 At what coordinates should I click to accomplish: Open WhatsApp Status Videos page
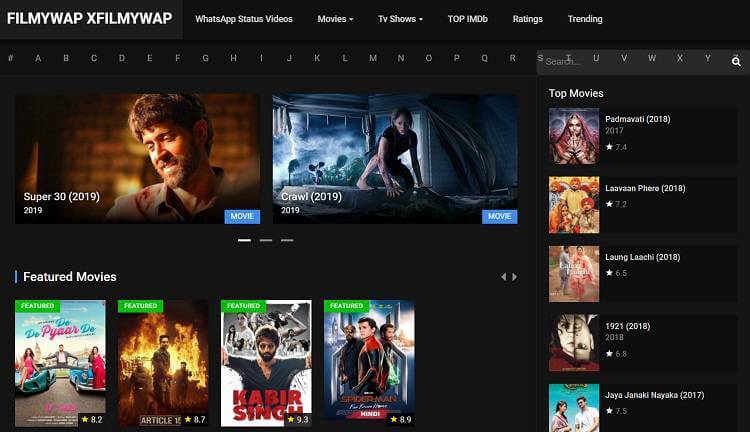[x=244, y=19]
